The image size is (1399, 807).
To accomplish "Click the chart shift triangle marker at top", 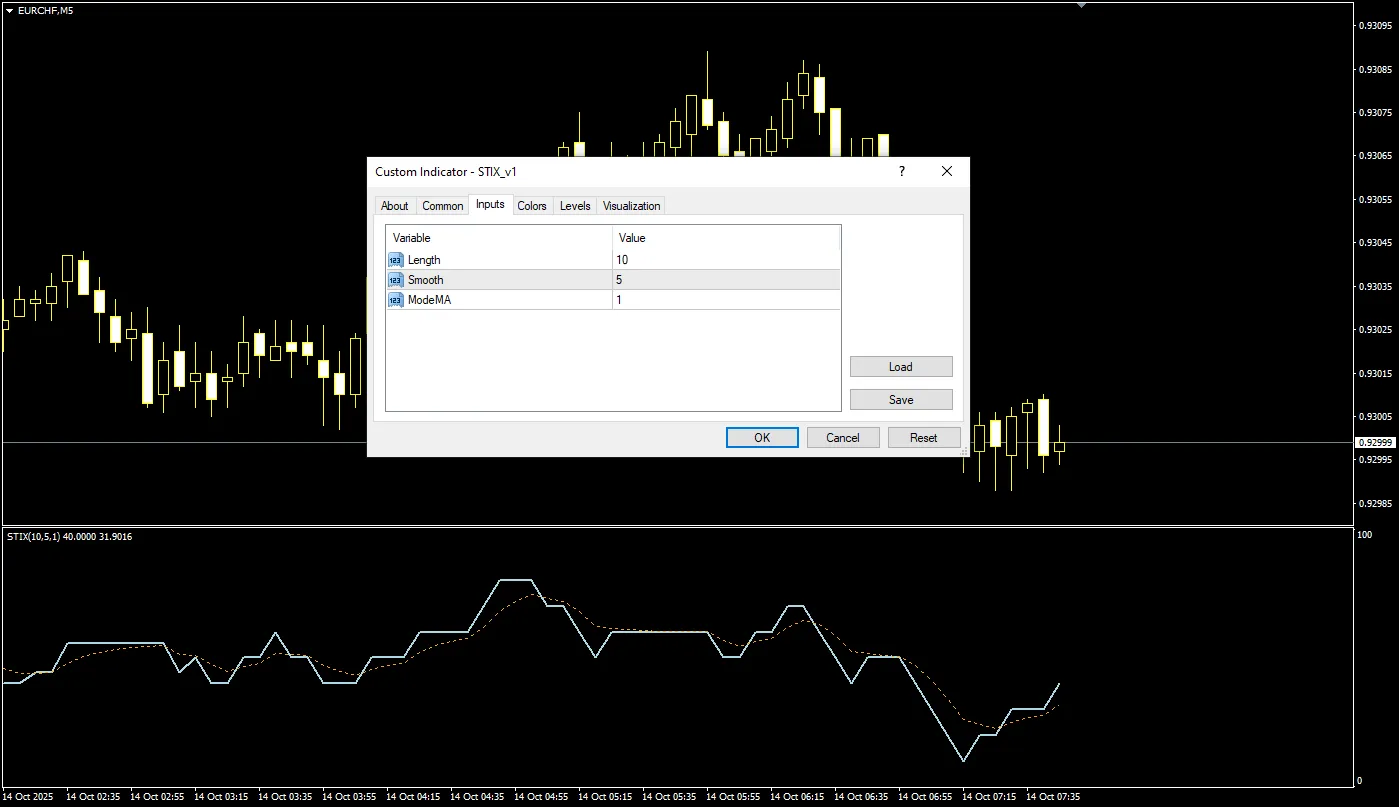I will pyautogui.click(x=1081, y=5).
